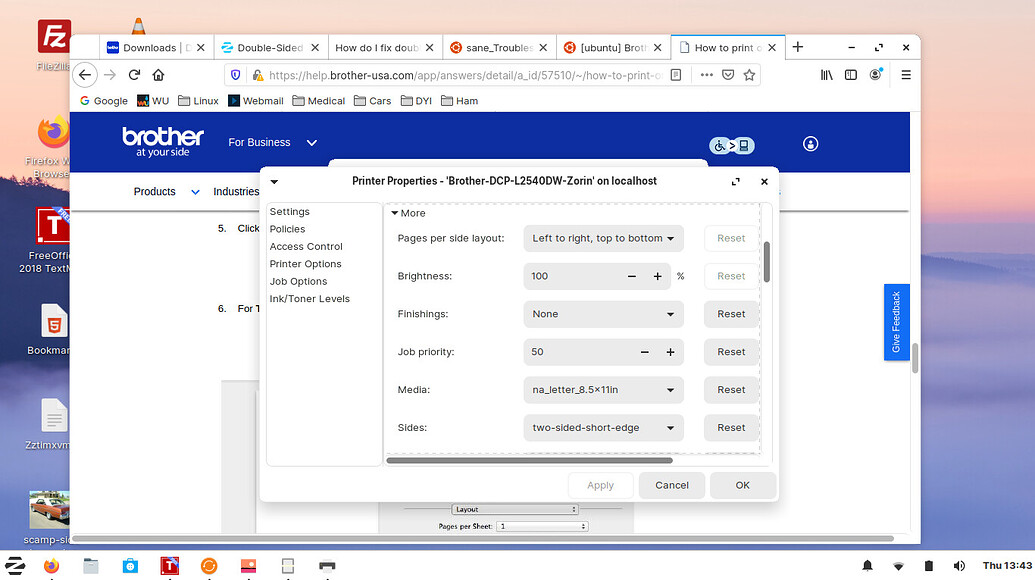
Task: Open the Firefox hamburger menu
Action: coord(906,75)
